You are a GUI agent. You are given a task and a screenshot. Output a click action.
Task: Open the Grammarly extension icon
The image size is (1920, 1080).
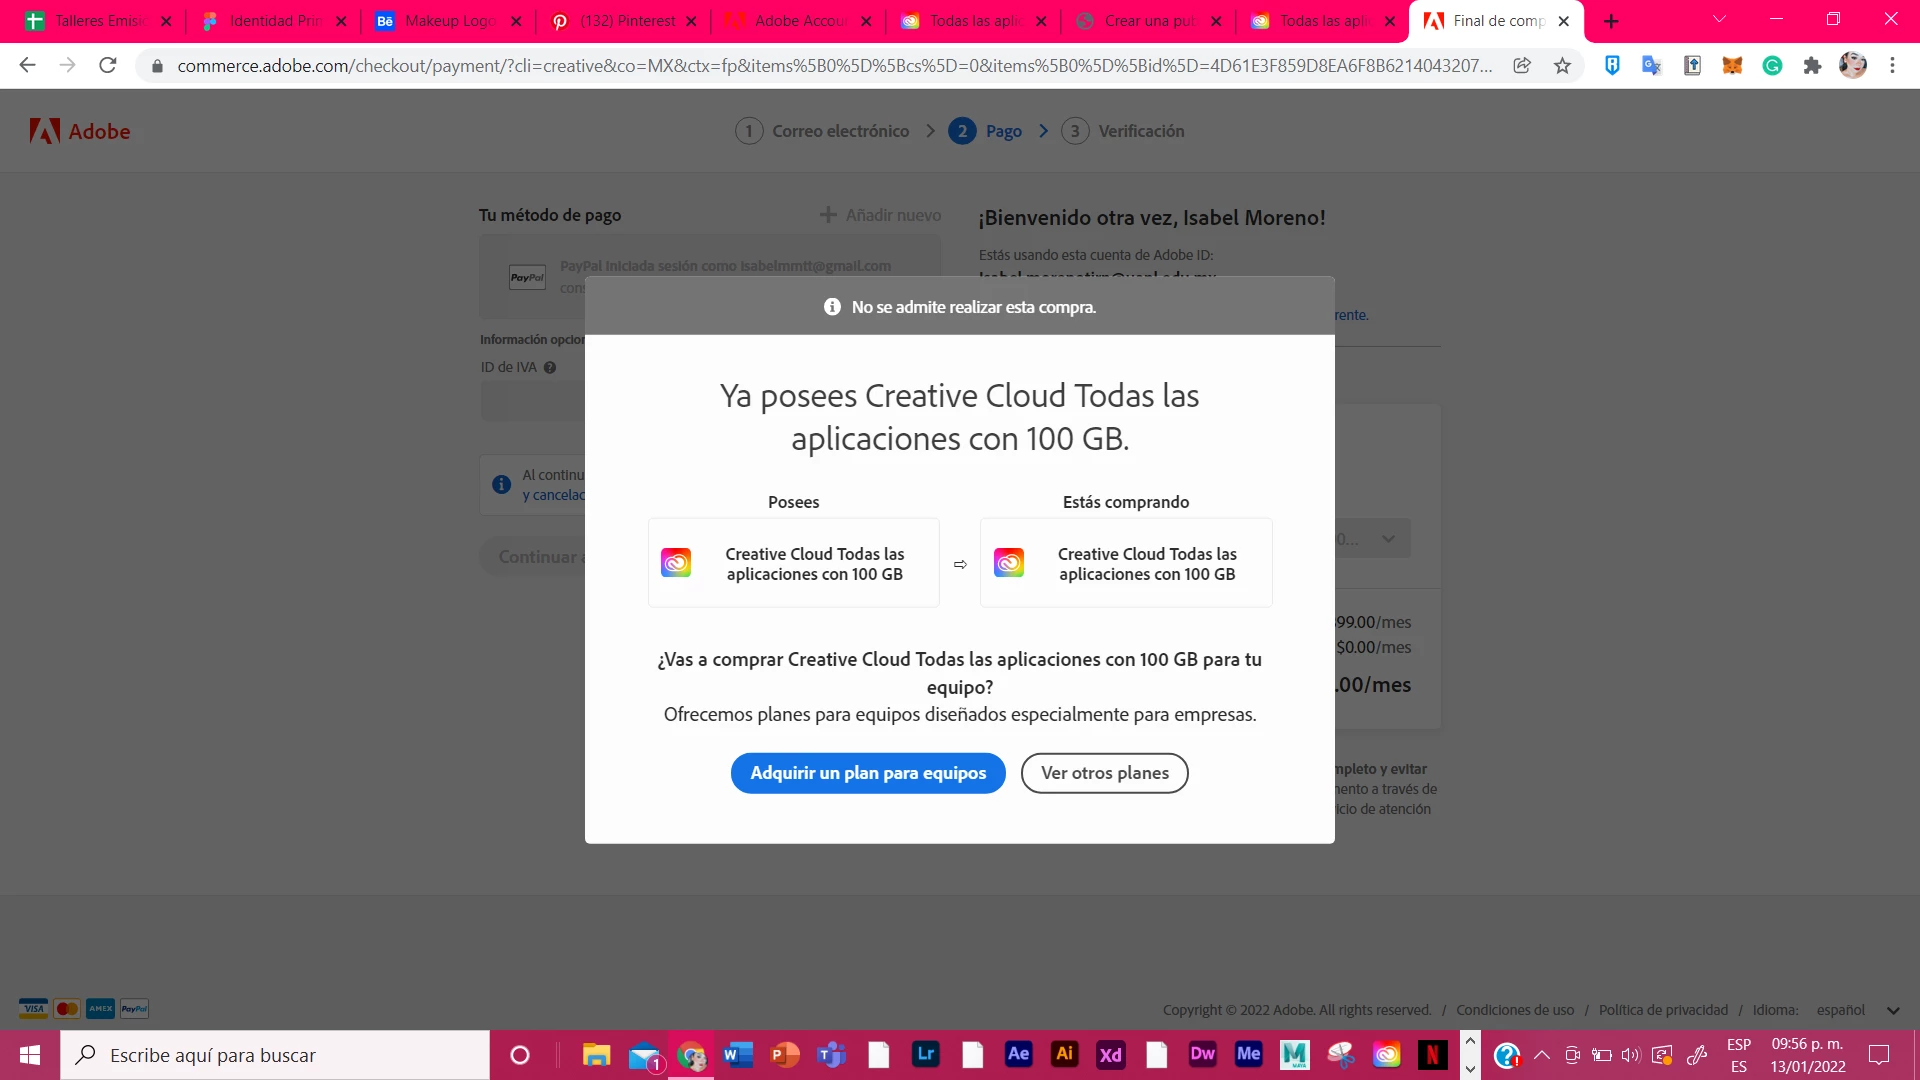(x=1772, y=65)
